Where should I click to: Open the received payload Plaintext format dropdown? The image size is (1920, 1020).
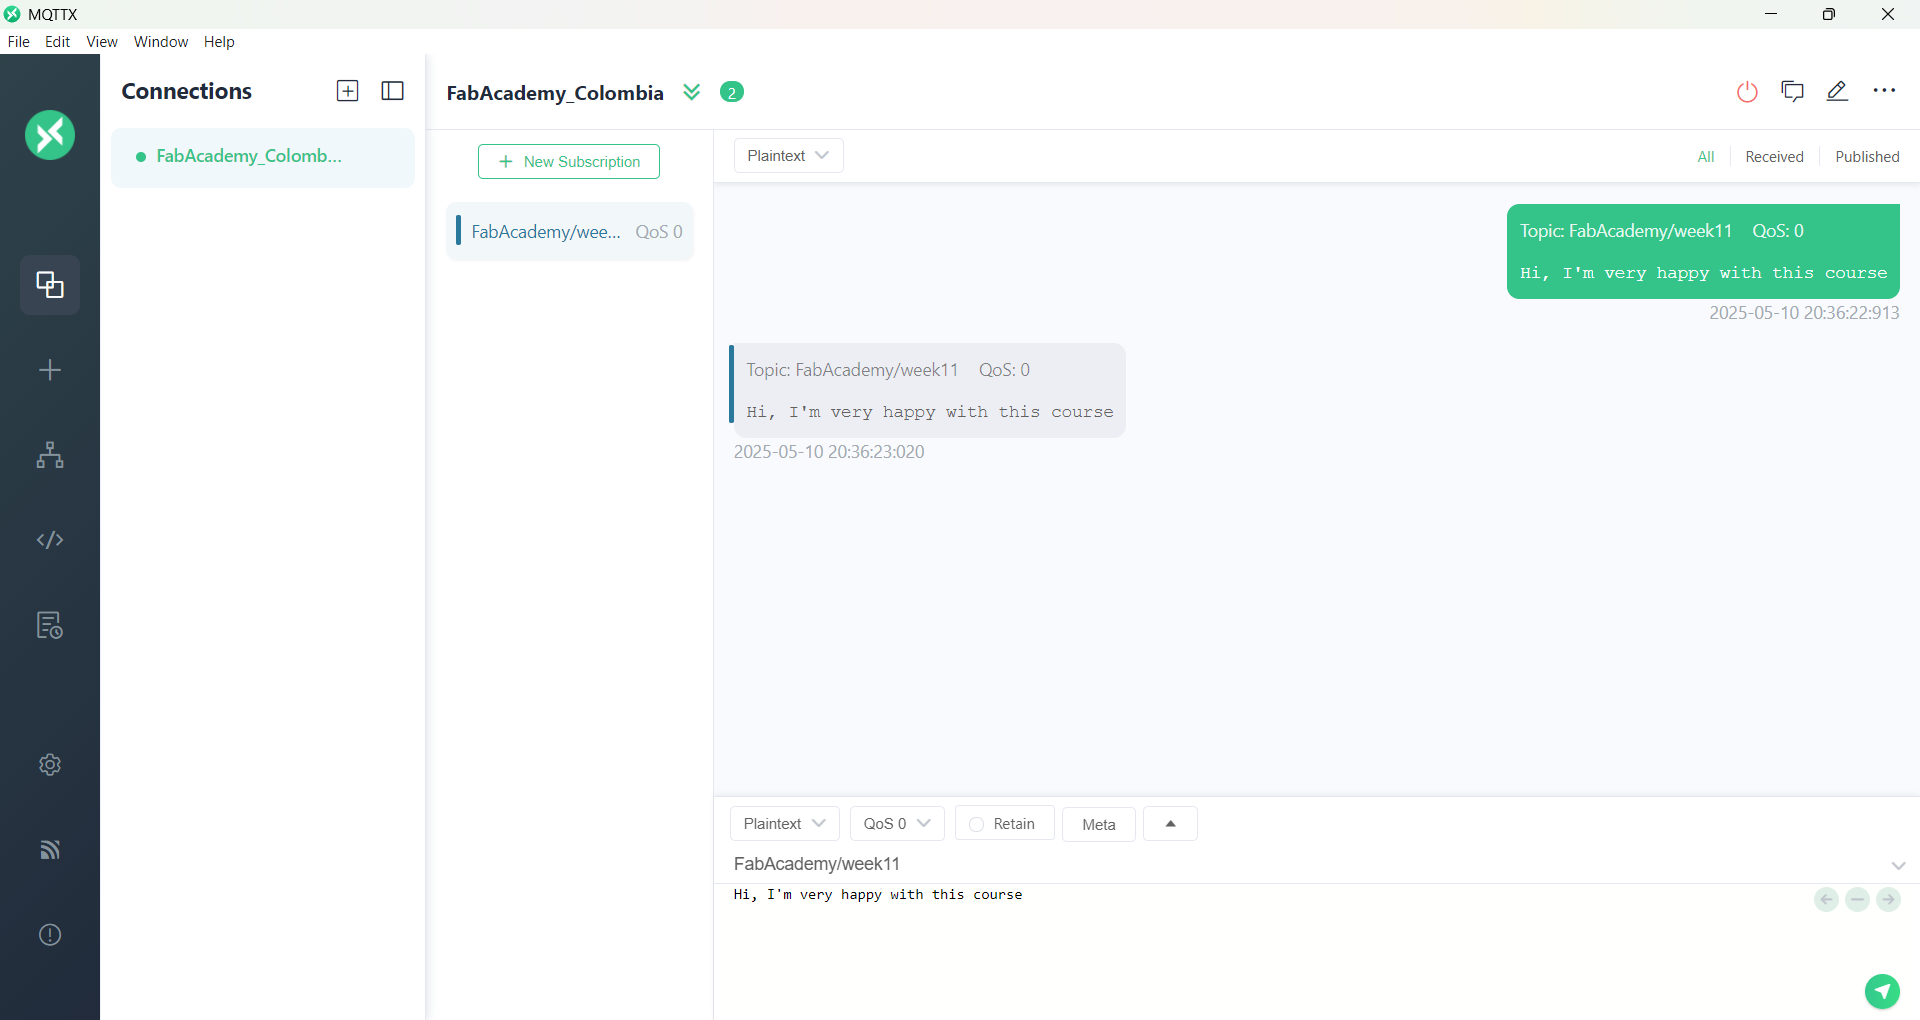click(789, 156)
